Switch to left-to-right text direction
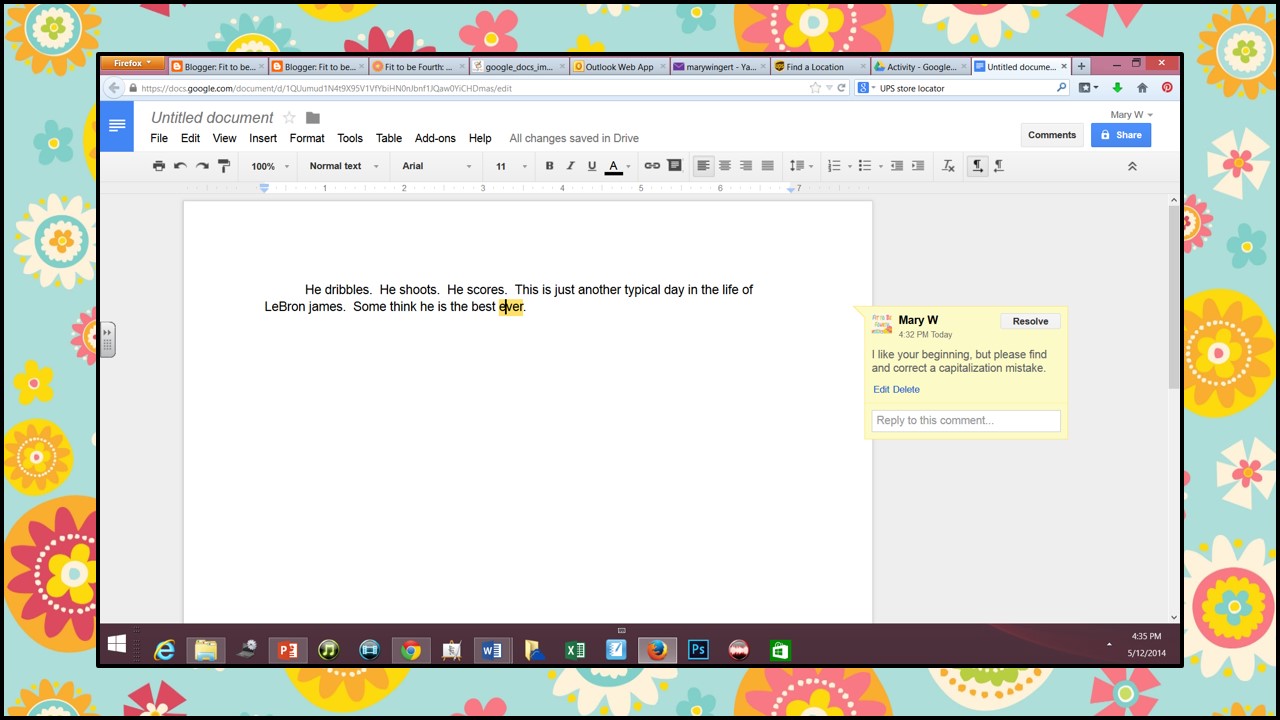Image resolution: width=1280 pixels, height=720 pixels. (x=978, y=166)
